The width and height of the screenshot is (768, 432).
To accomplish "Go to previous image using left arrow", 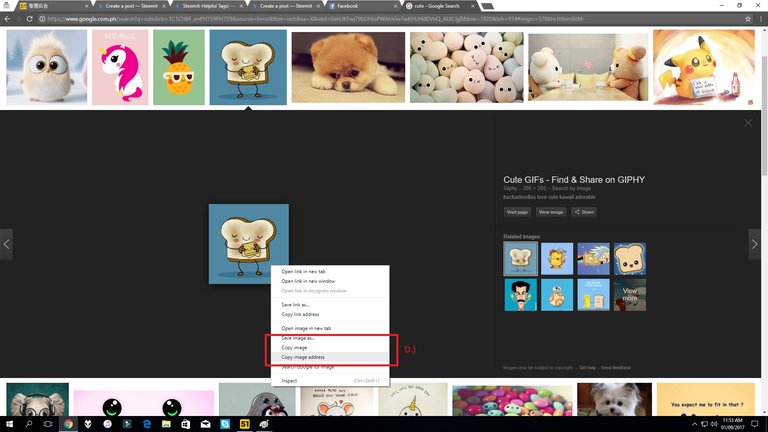I will 6,243.
